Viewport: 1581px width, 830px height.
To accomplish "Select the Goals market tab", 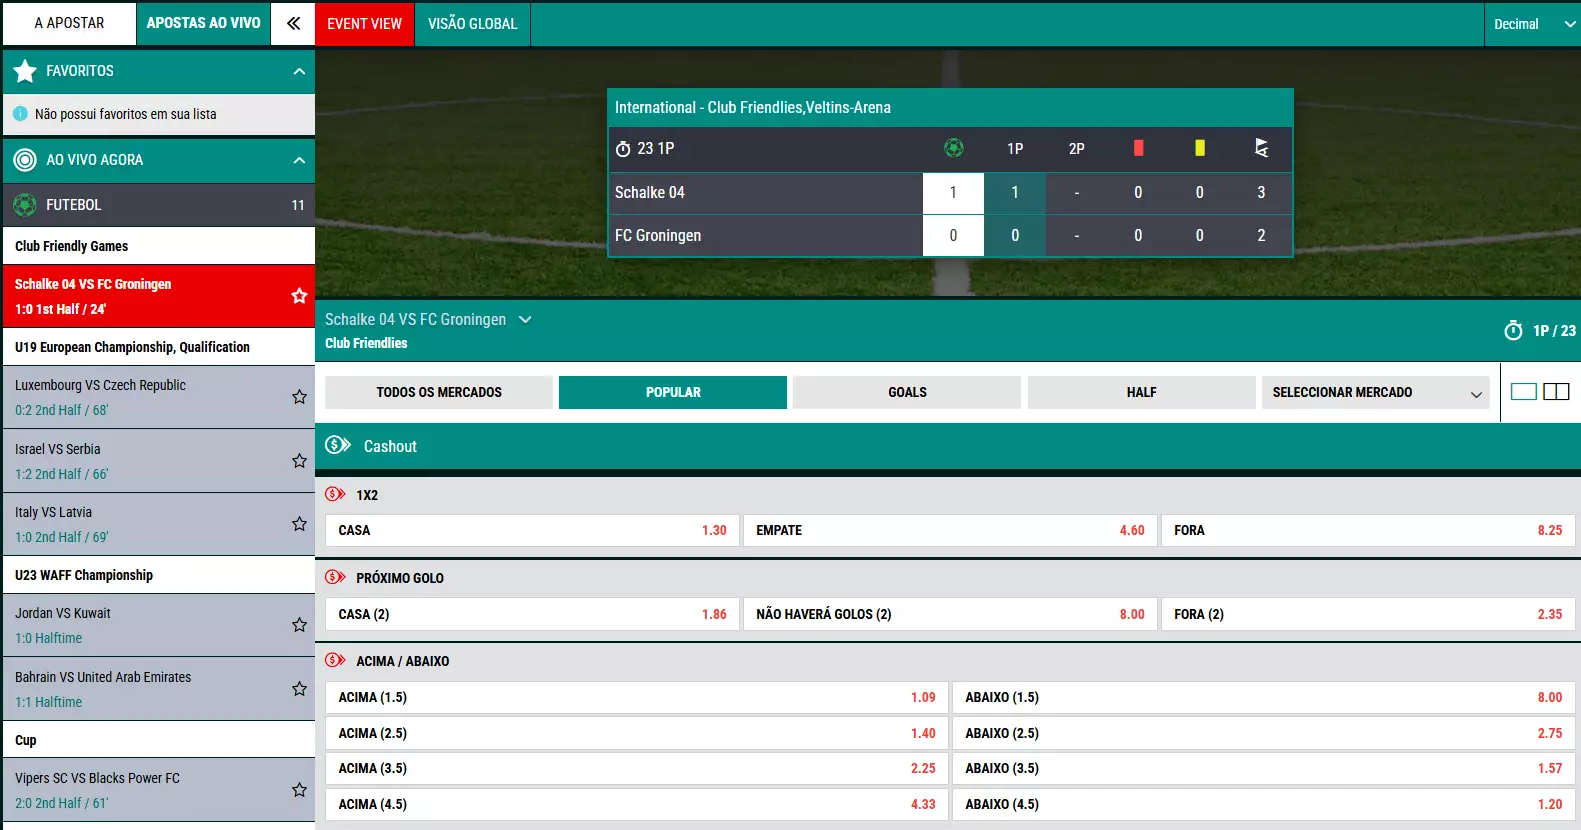I will (x=906, y=393).
